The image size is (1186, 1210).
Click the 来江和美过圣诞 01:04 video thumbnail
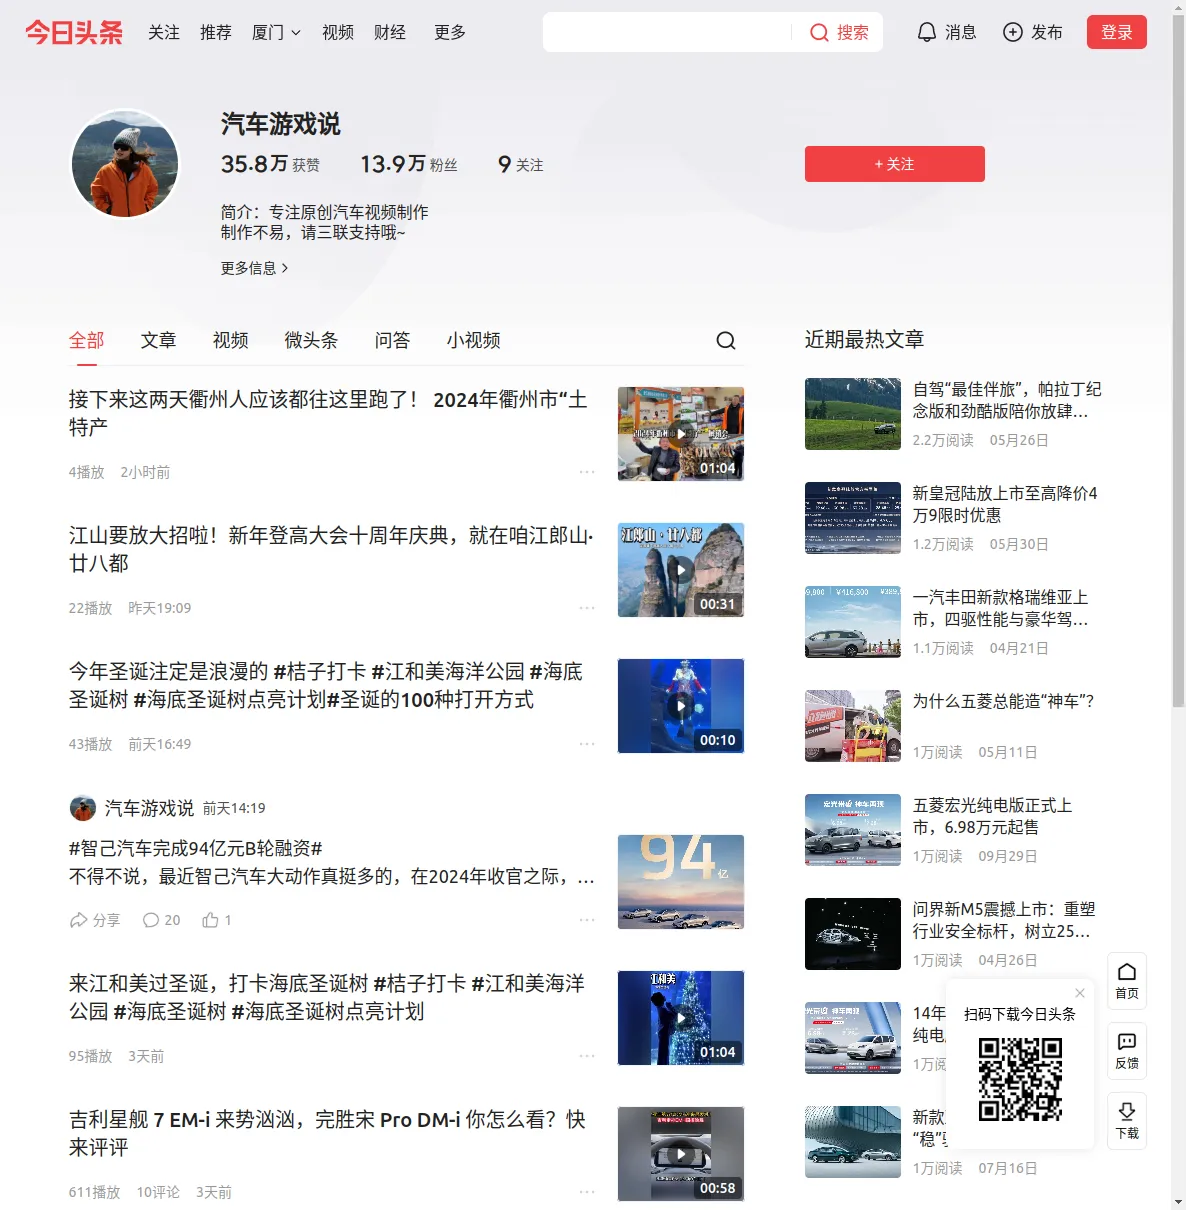click(x=681, y=1018)
